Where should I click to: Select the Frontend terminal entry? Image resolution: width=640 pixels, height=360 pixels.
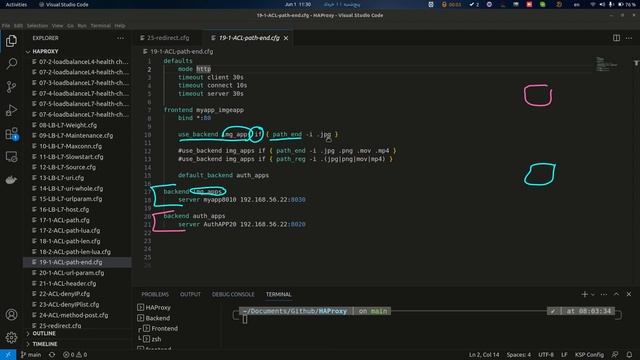tap(164, 329)
